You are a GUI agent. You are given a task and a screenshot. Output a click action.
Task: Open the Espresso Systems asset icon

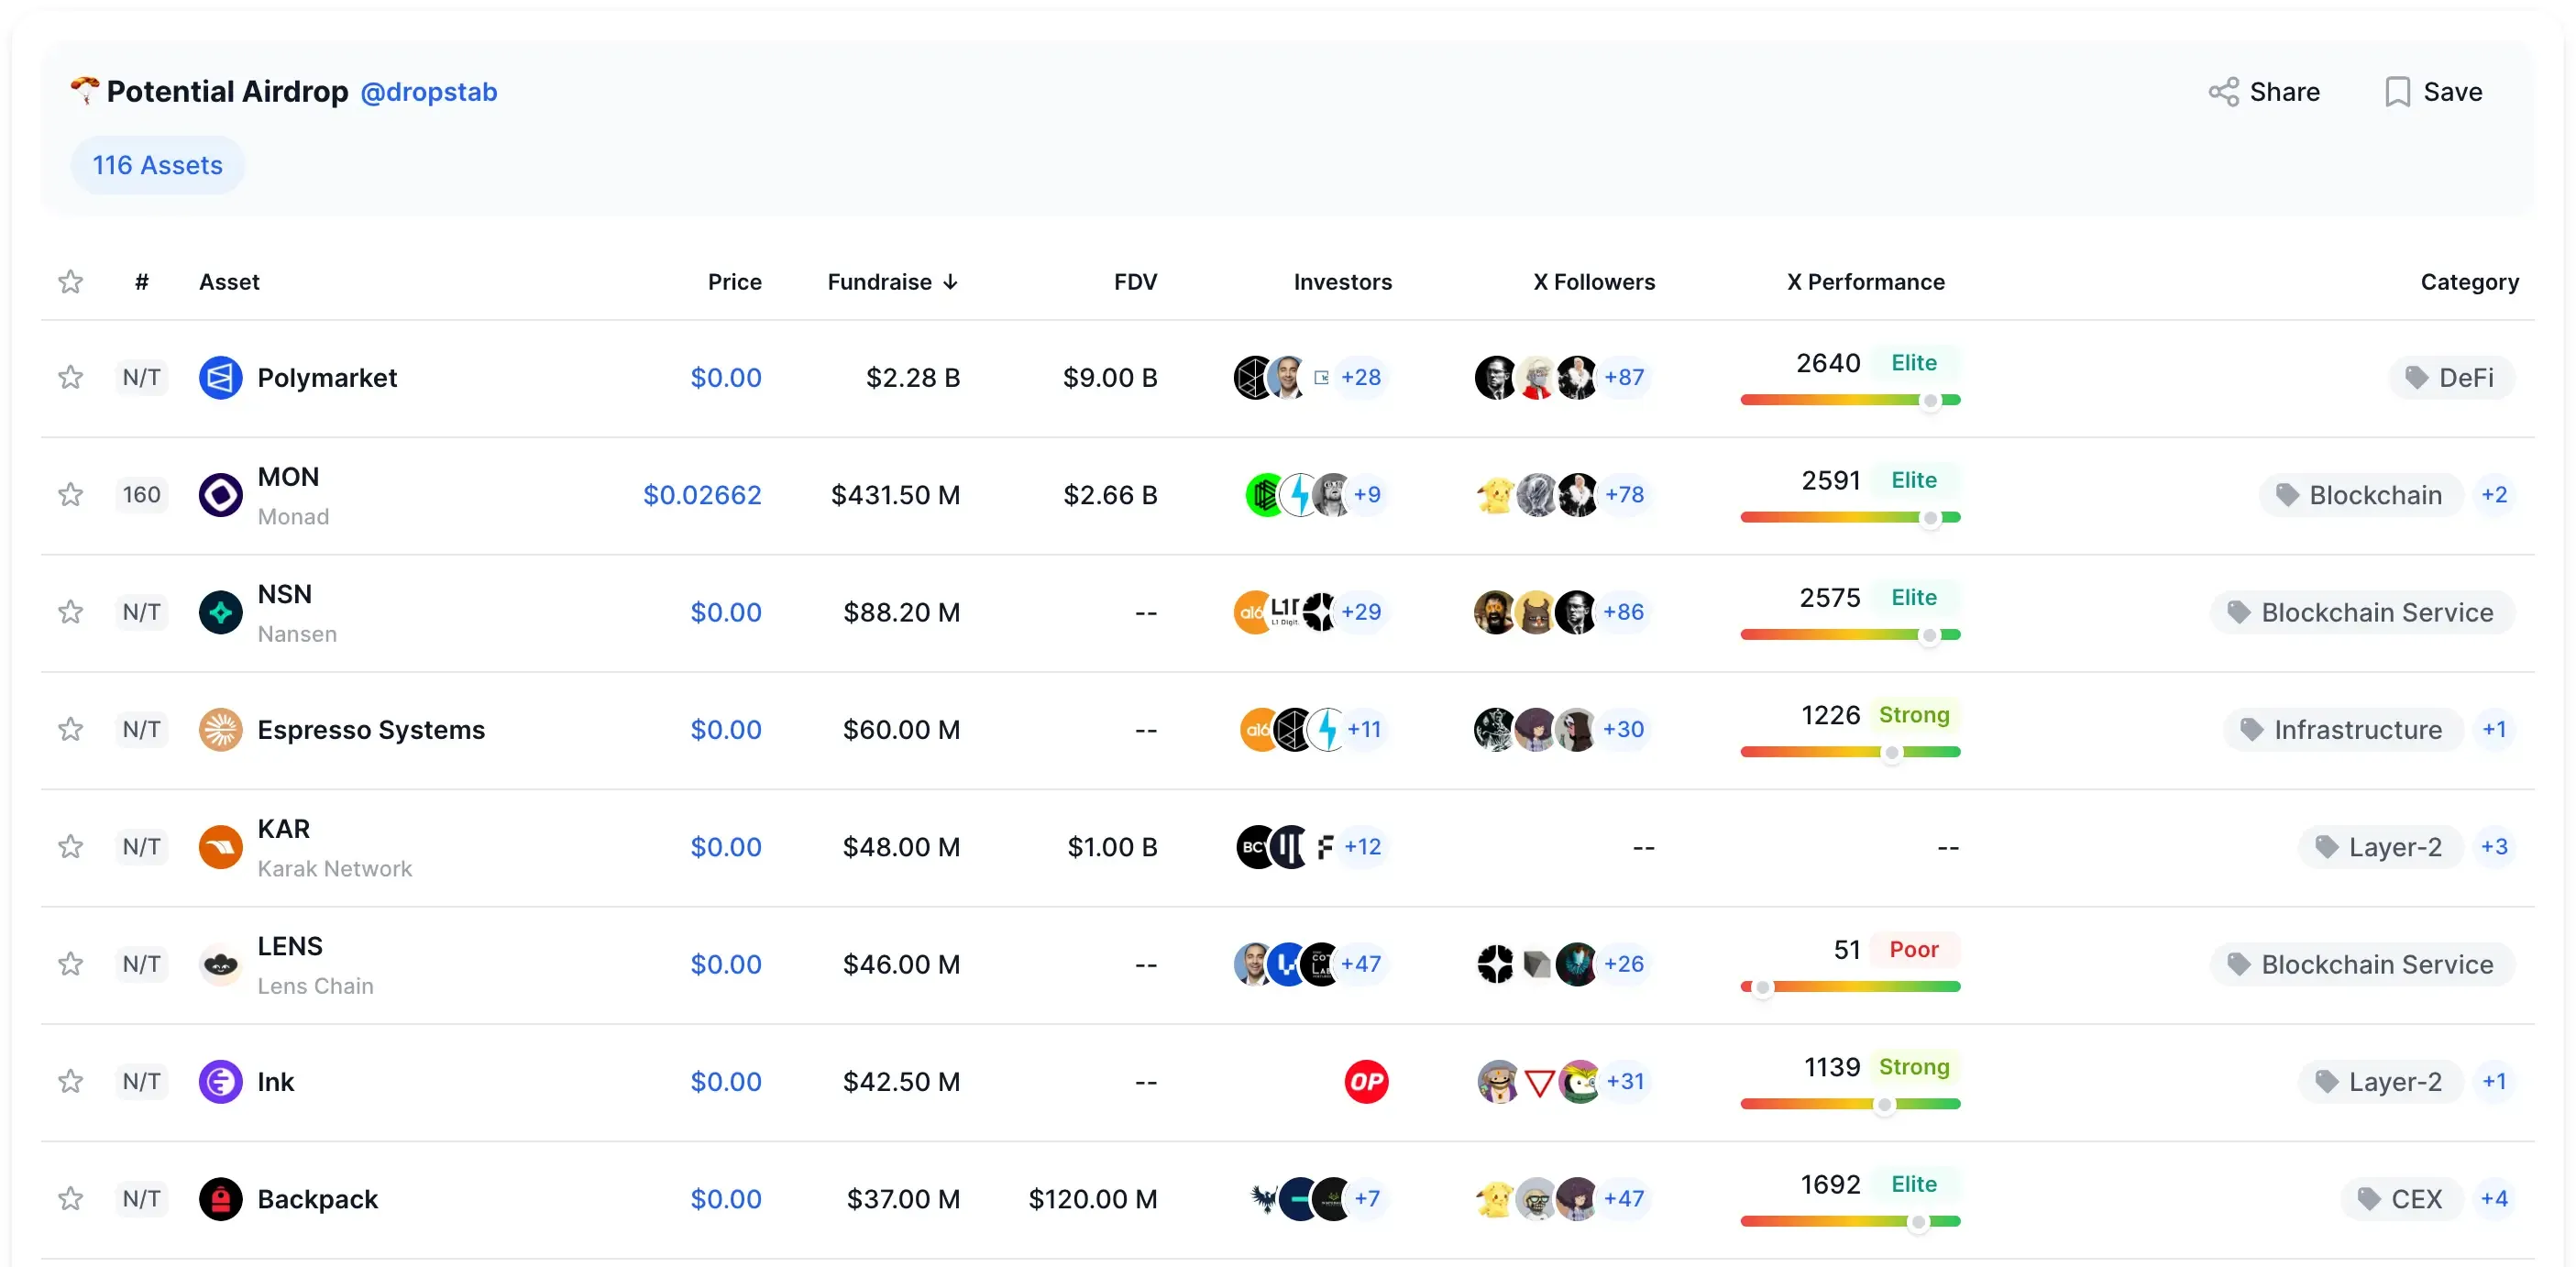pos(220,729)
